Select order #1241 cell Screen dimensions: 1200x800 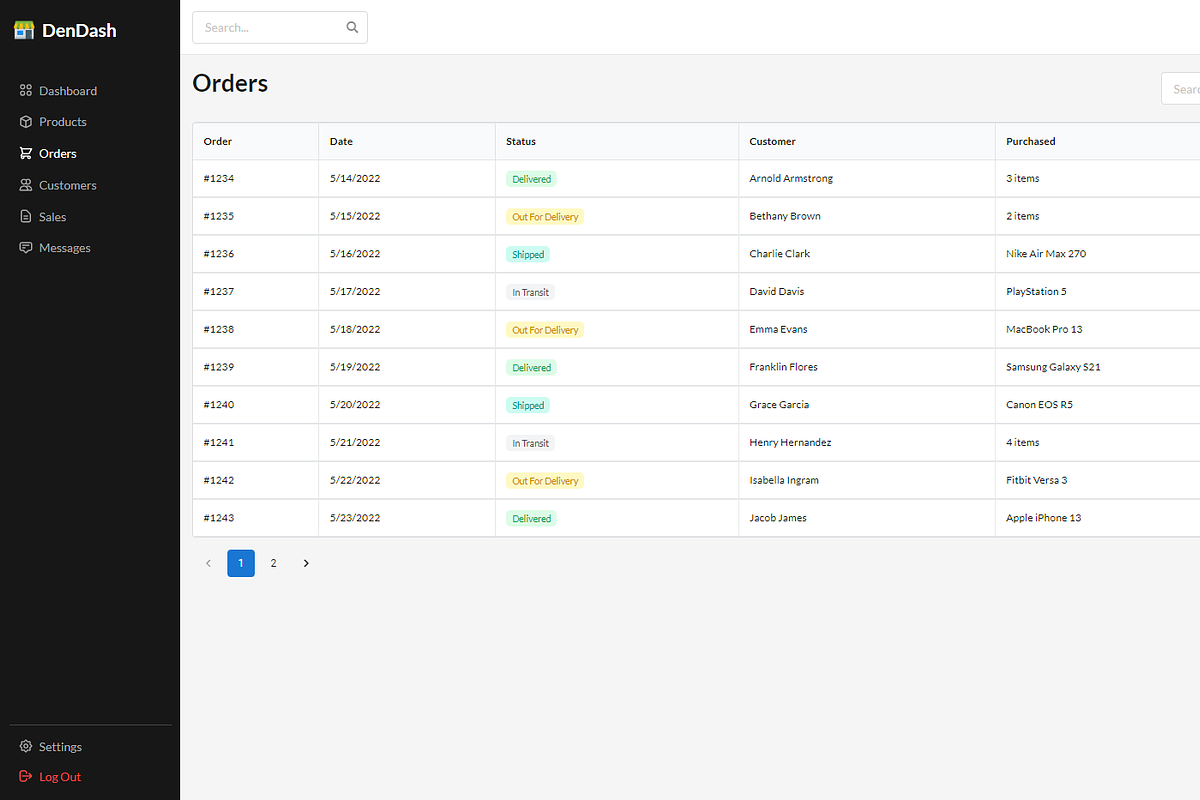(x=256, y=442)
